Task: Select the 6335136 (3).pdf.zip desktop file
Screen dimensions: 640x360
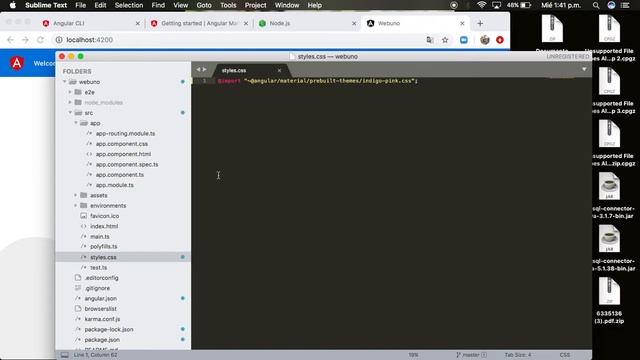Action: tap(609, 300)
